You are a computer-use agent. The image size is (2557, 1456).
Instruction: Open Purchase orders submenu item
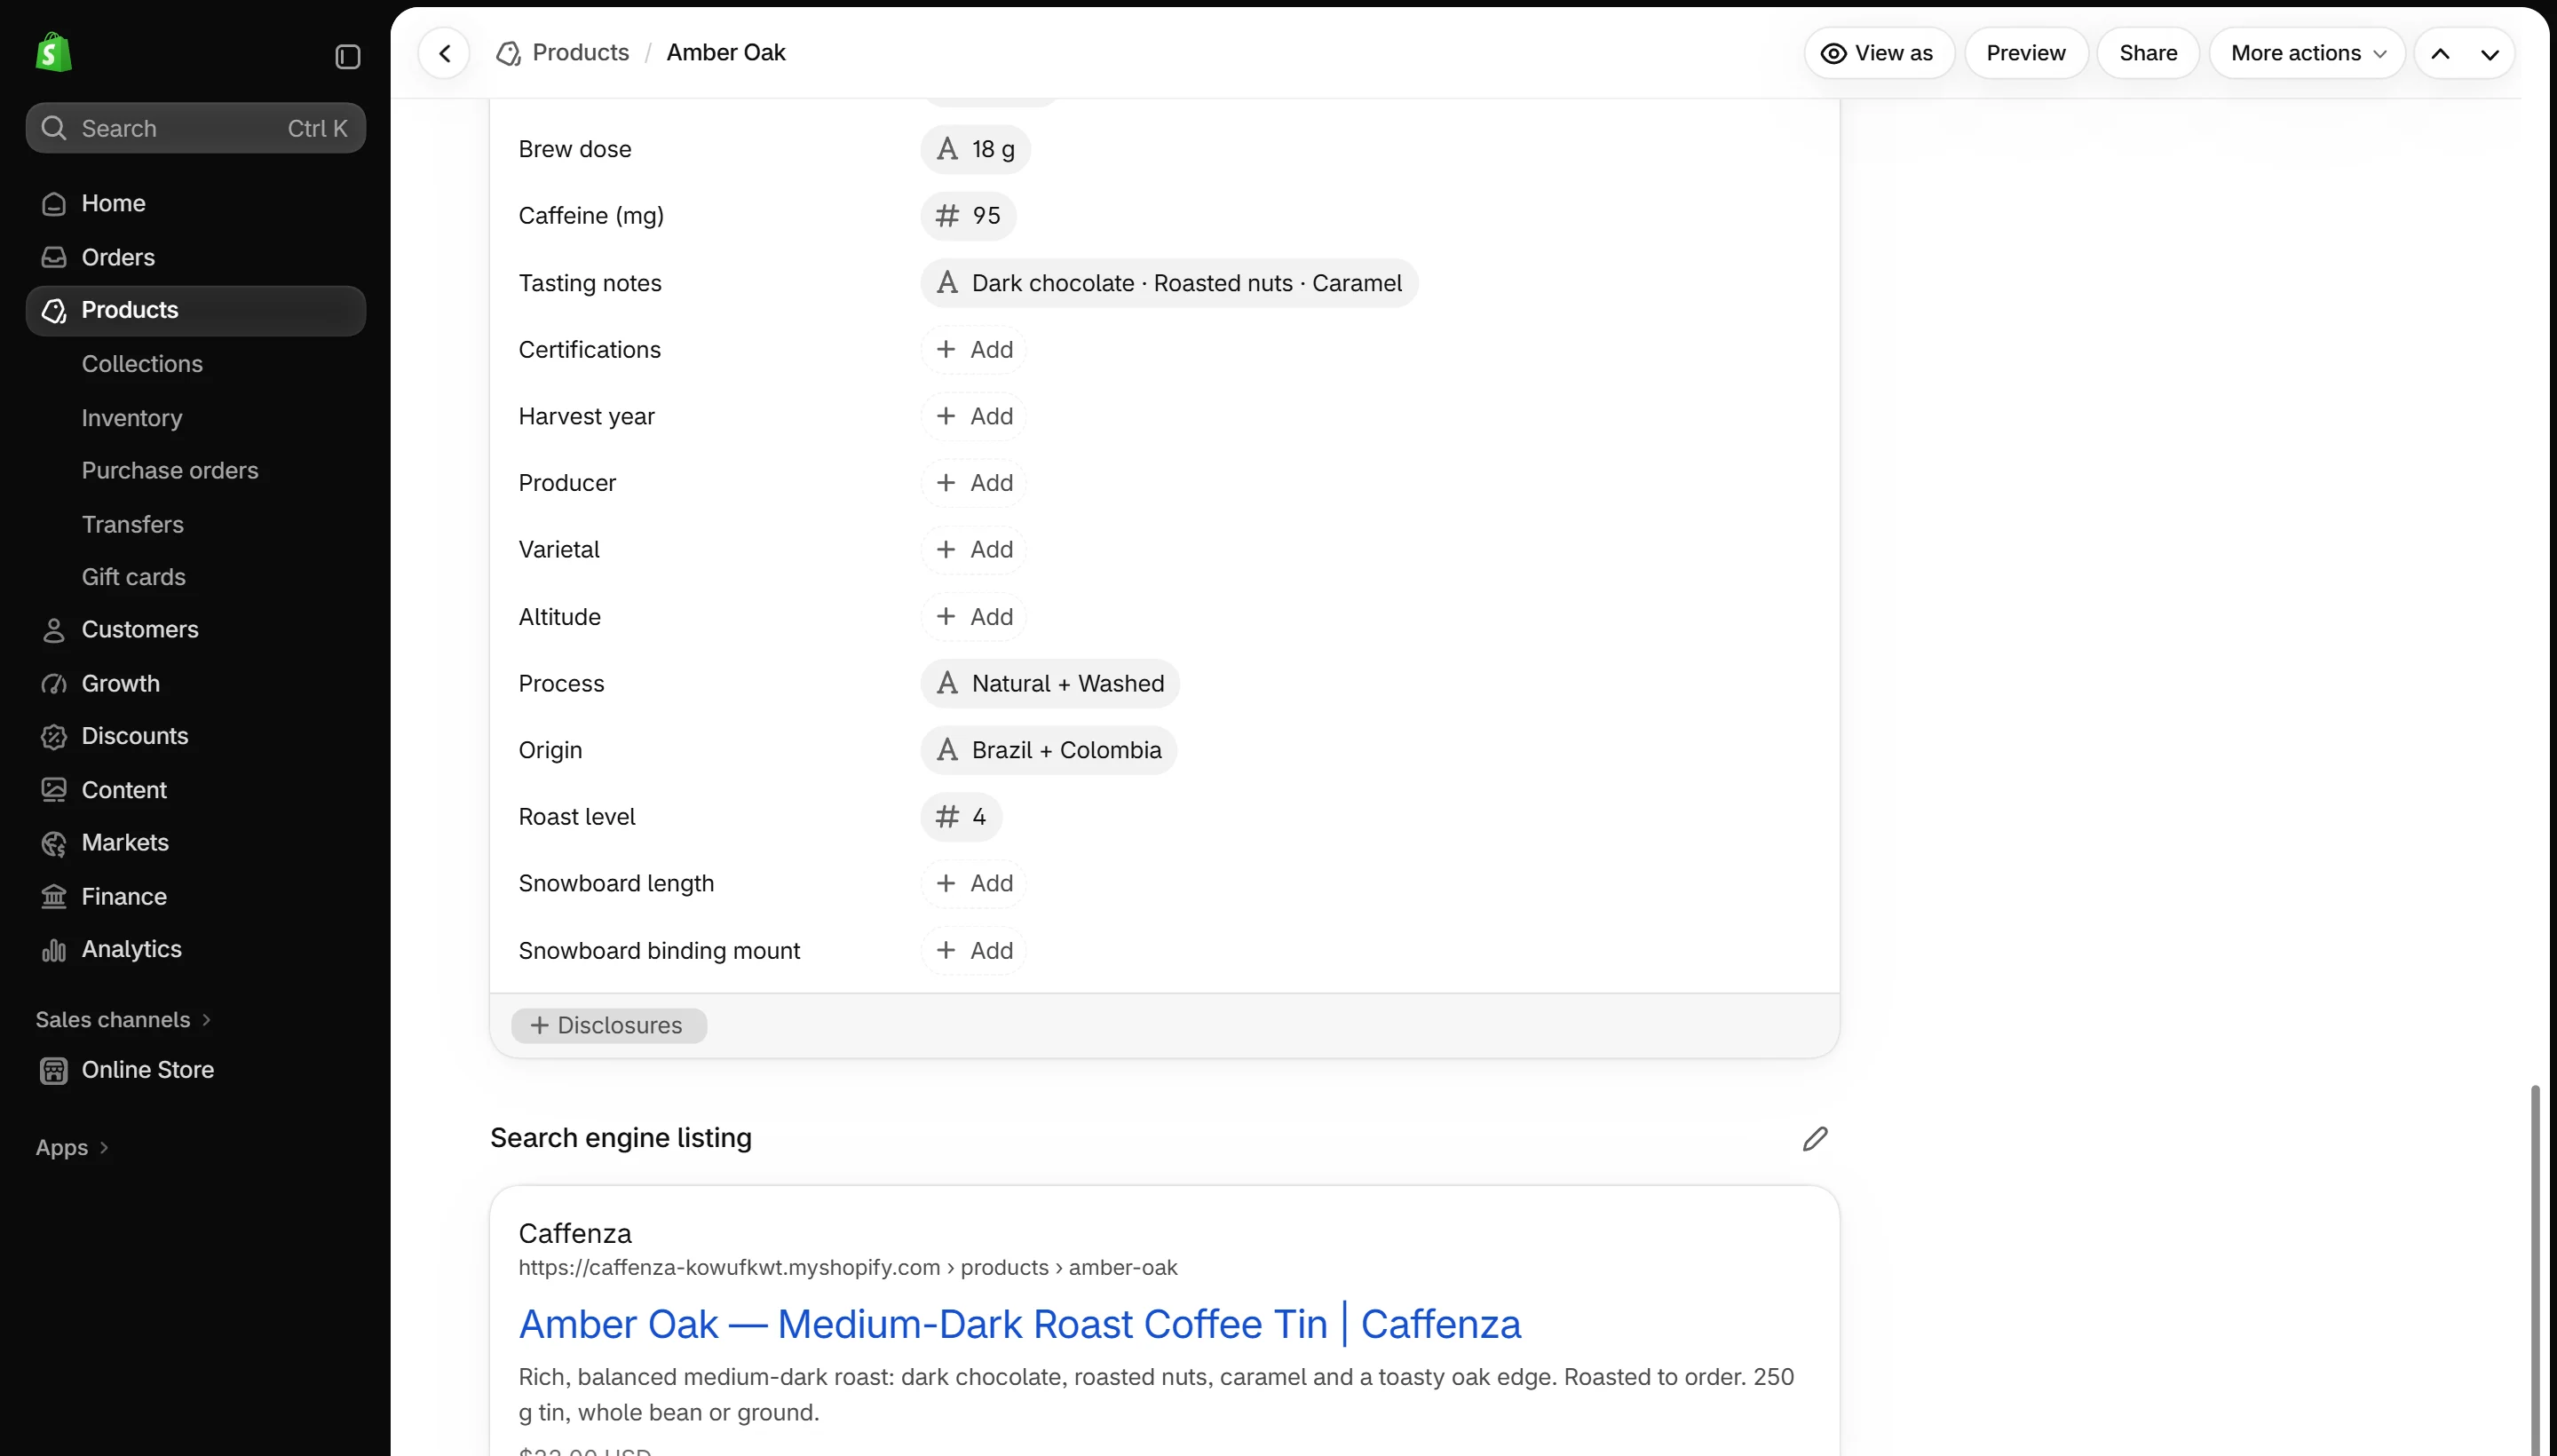[170, 470]
